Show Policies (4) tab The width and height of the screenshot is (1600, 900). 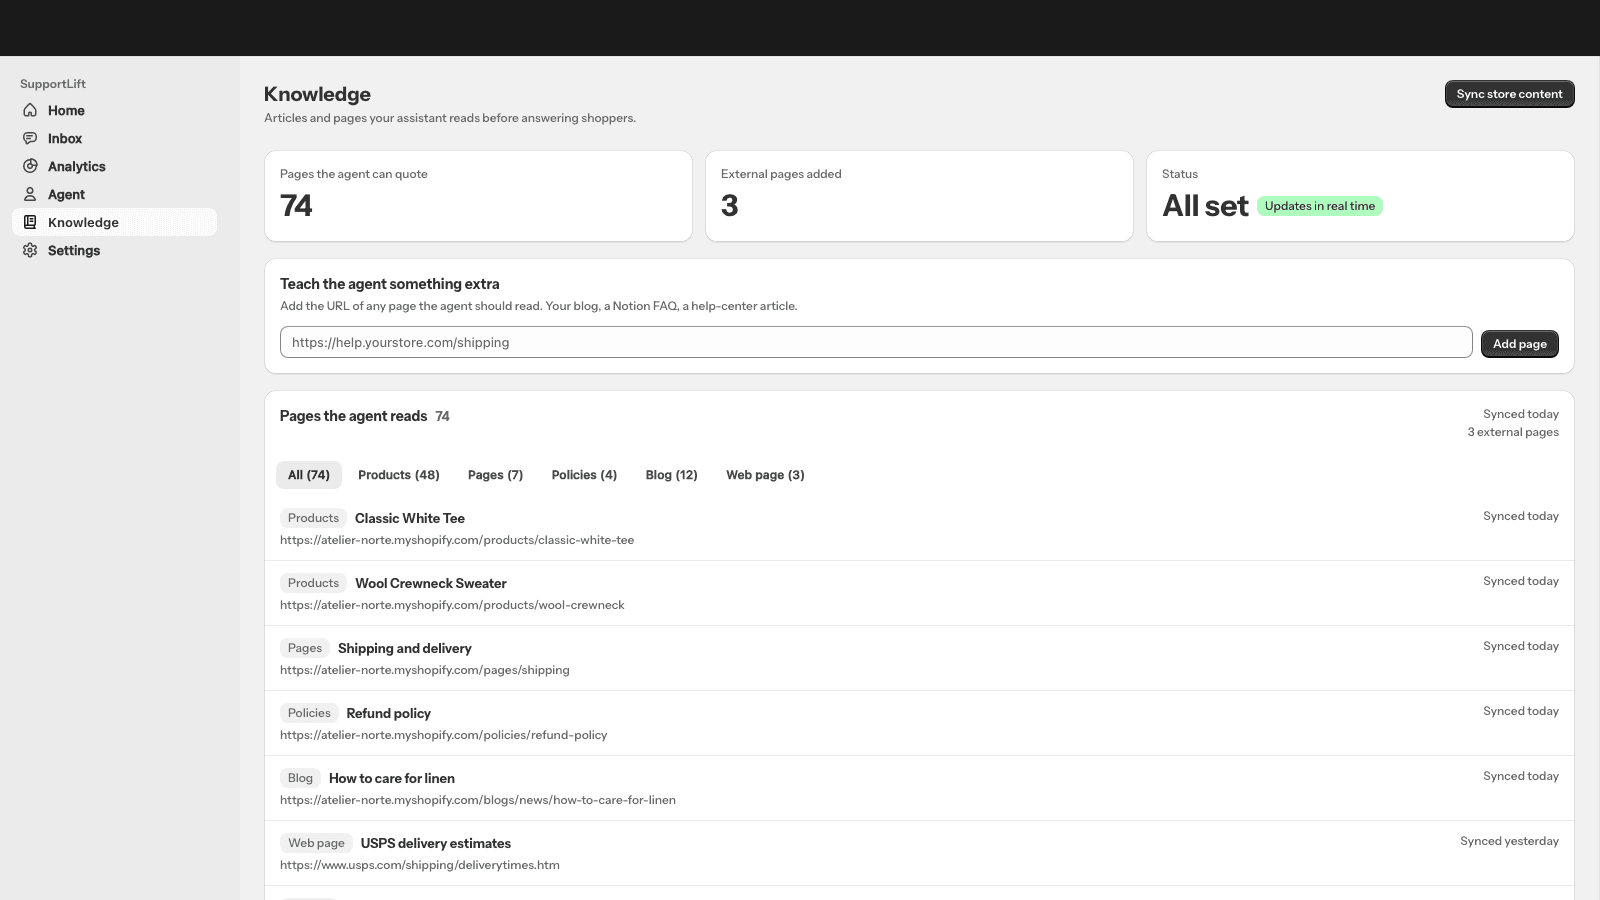tap(584, 475)
